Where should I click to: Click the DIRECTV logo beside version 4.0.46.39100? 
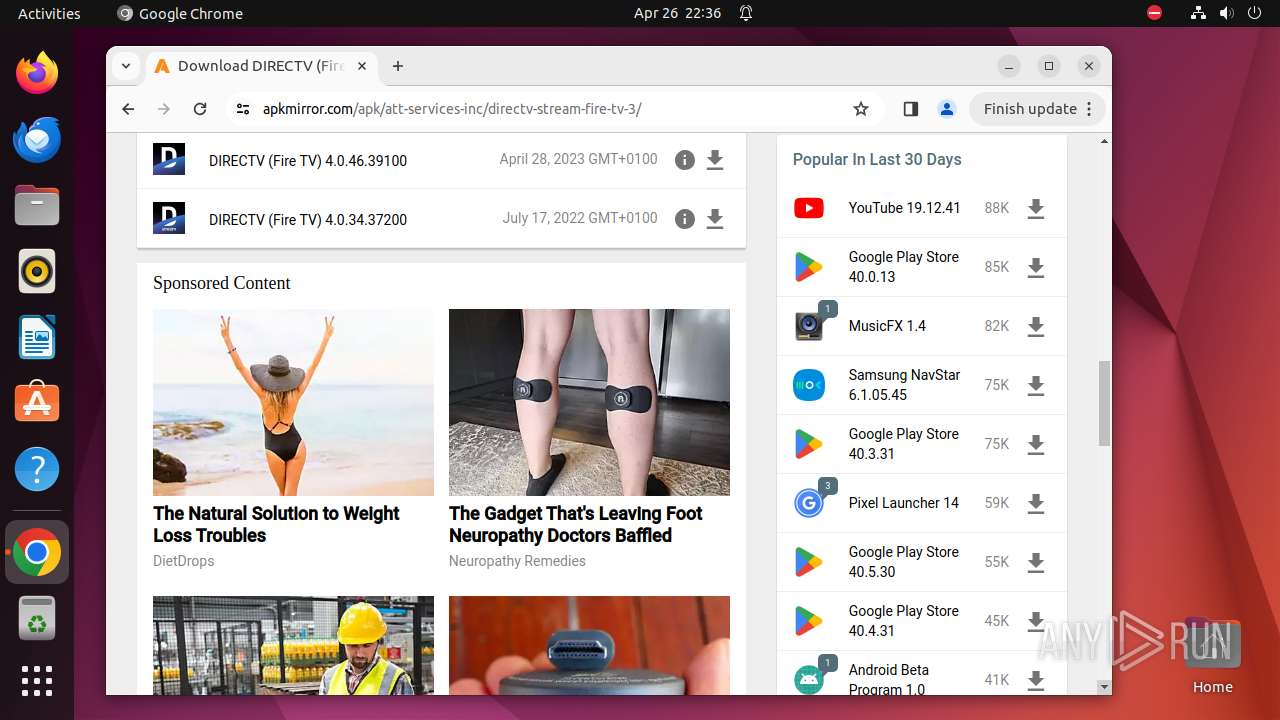(169, 160)
